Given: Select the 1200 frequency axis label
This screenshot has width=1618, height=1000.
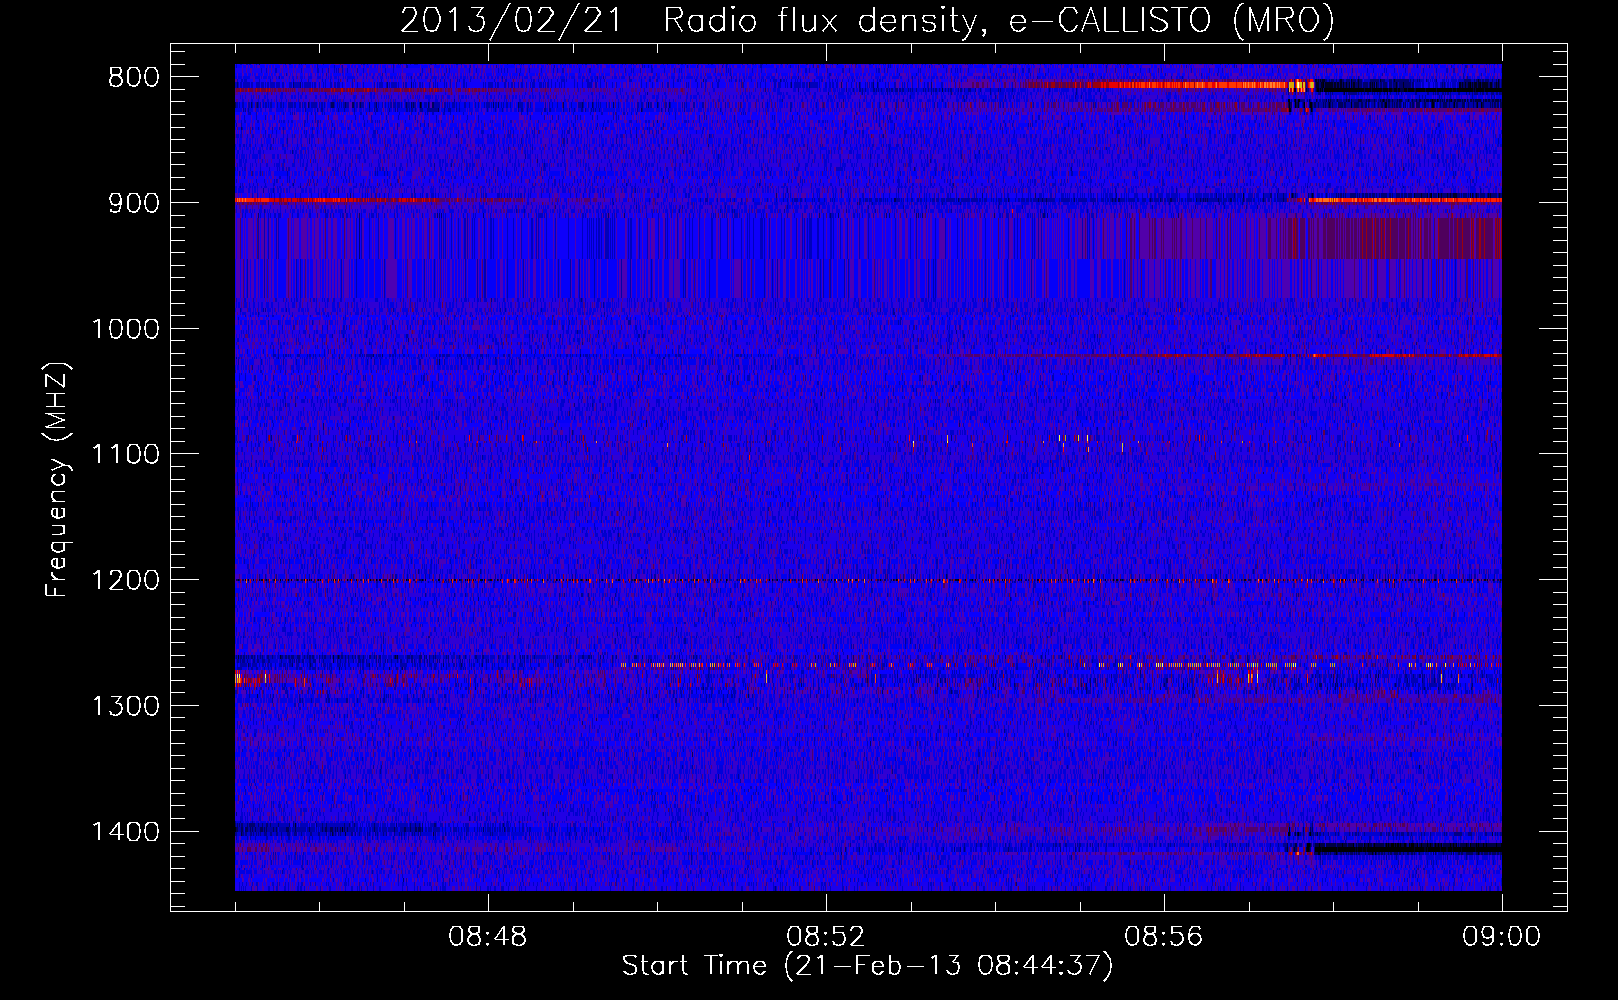Looking at the screenshot, I should 125,581.
